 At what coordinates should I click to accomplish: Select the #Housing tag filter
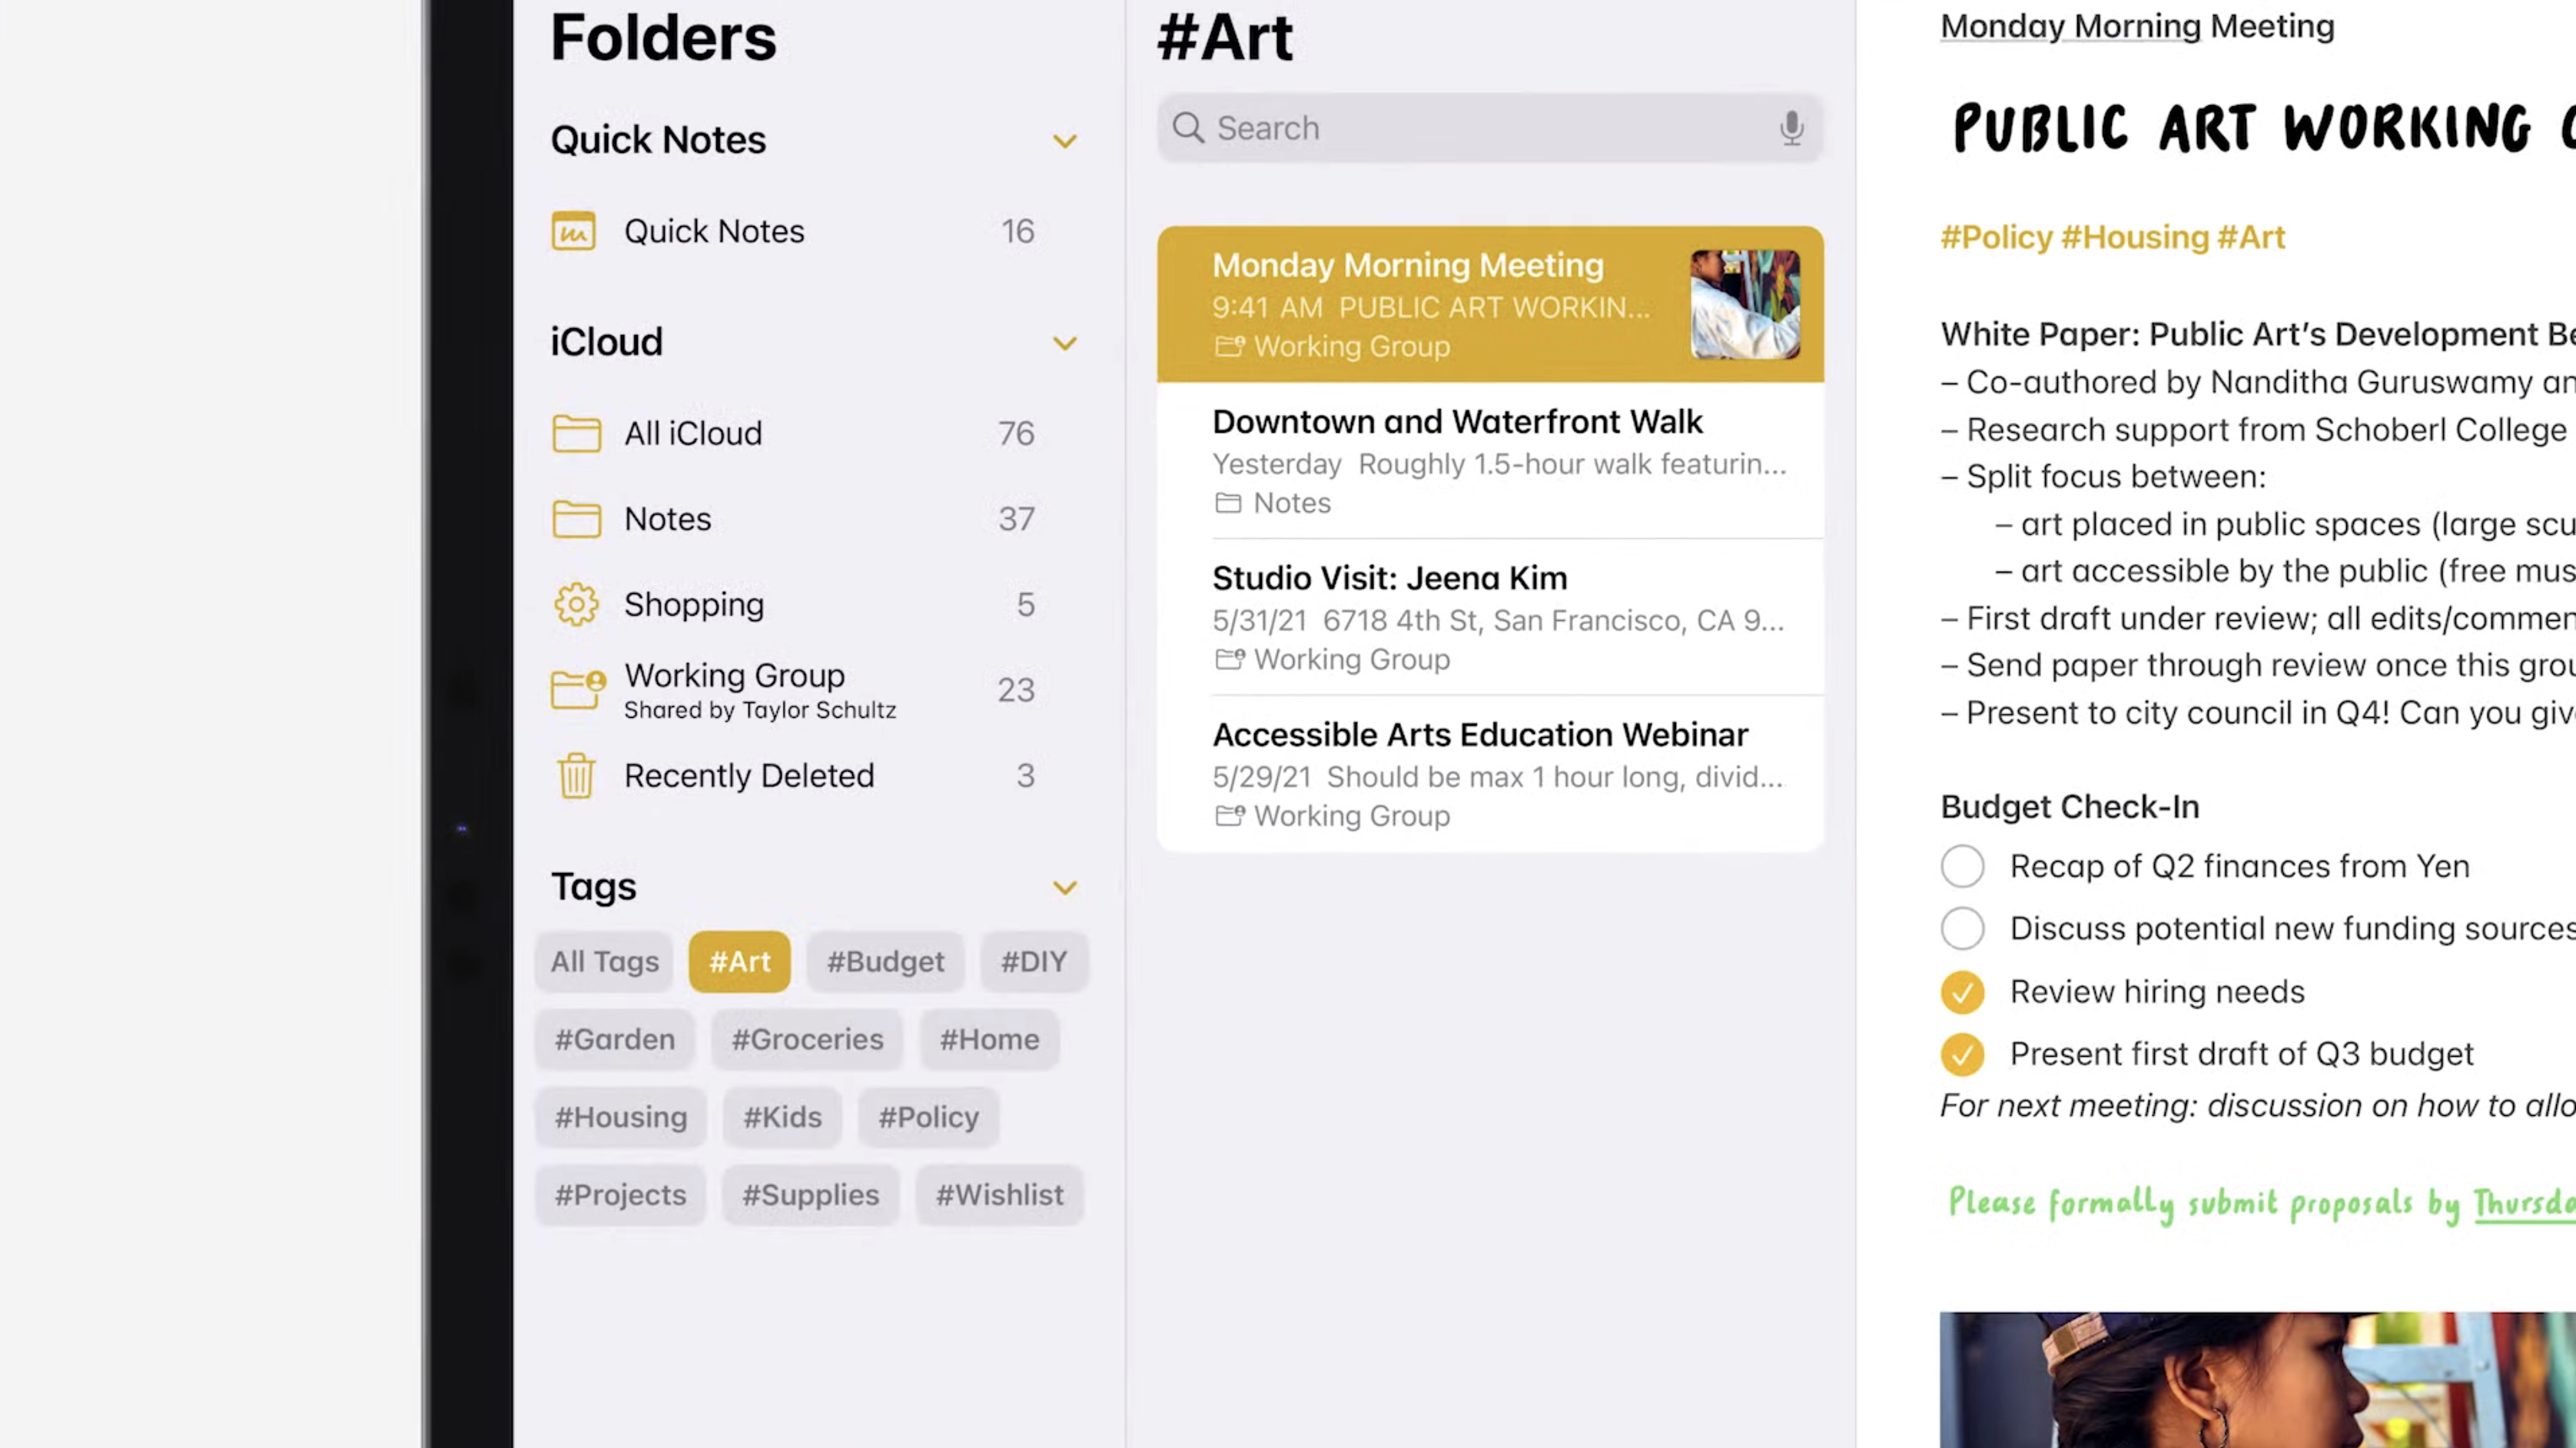click(x=621, y=1117)
